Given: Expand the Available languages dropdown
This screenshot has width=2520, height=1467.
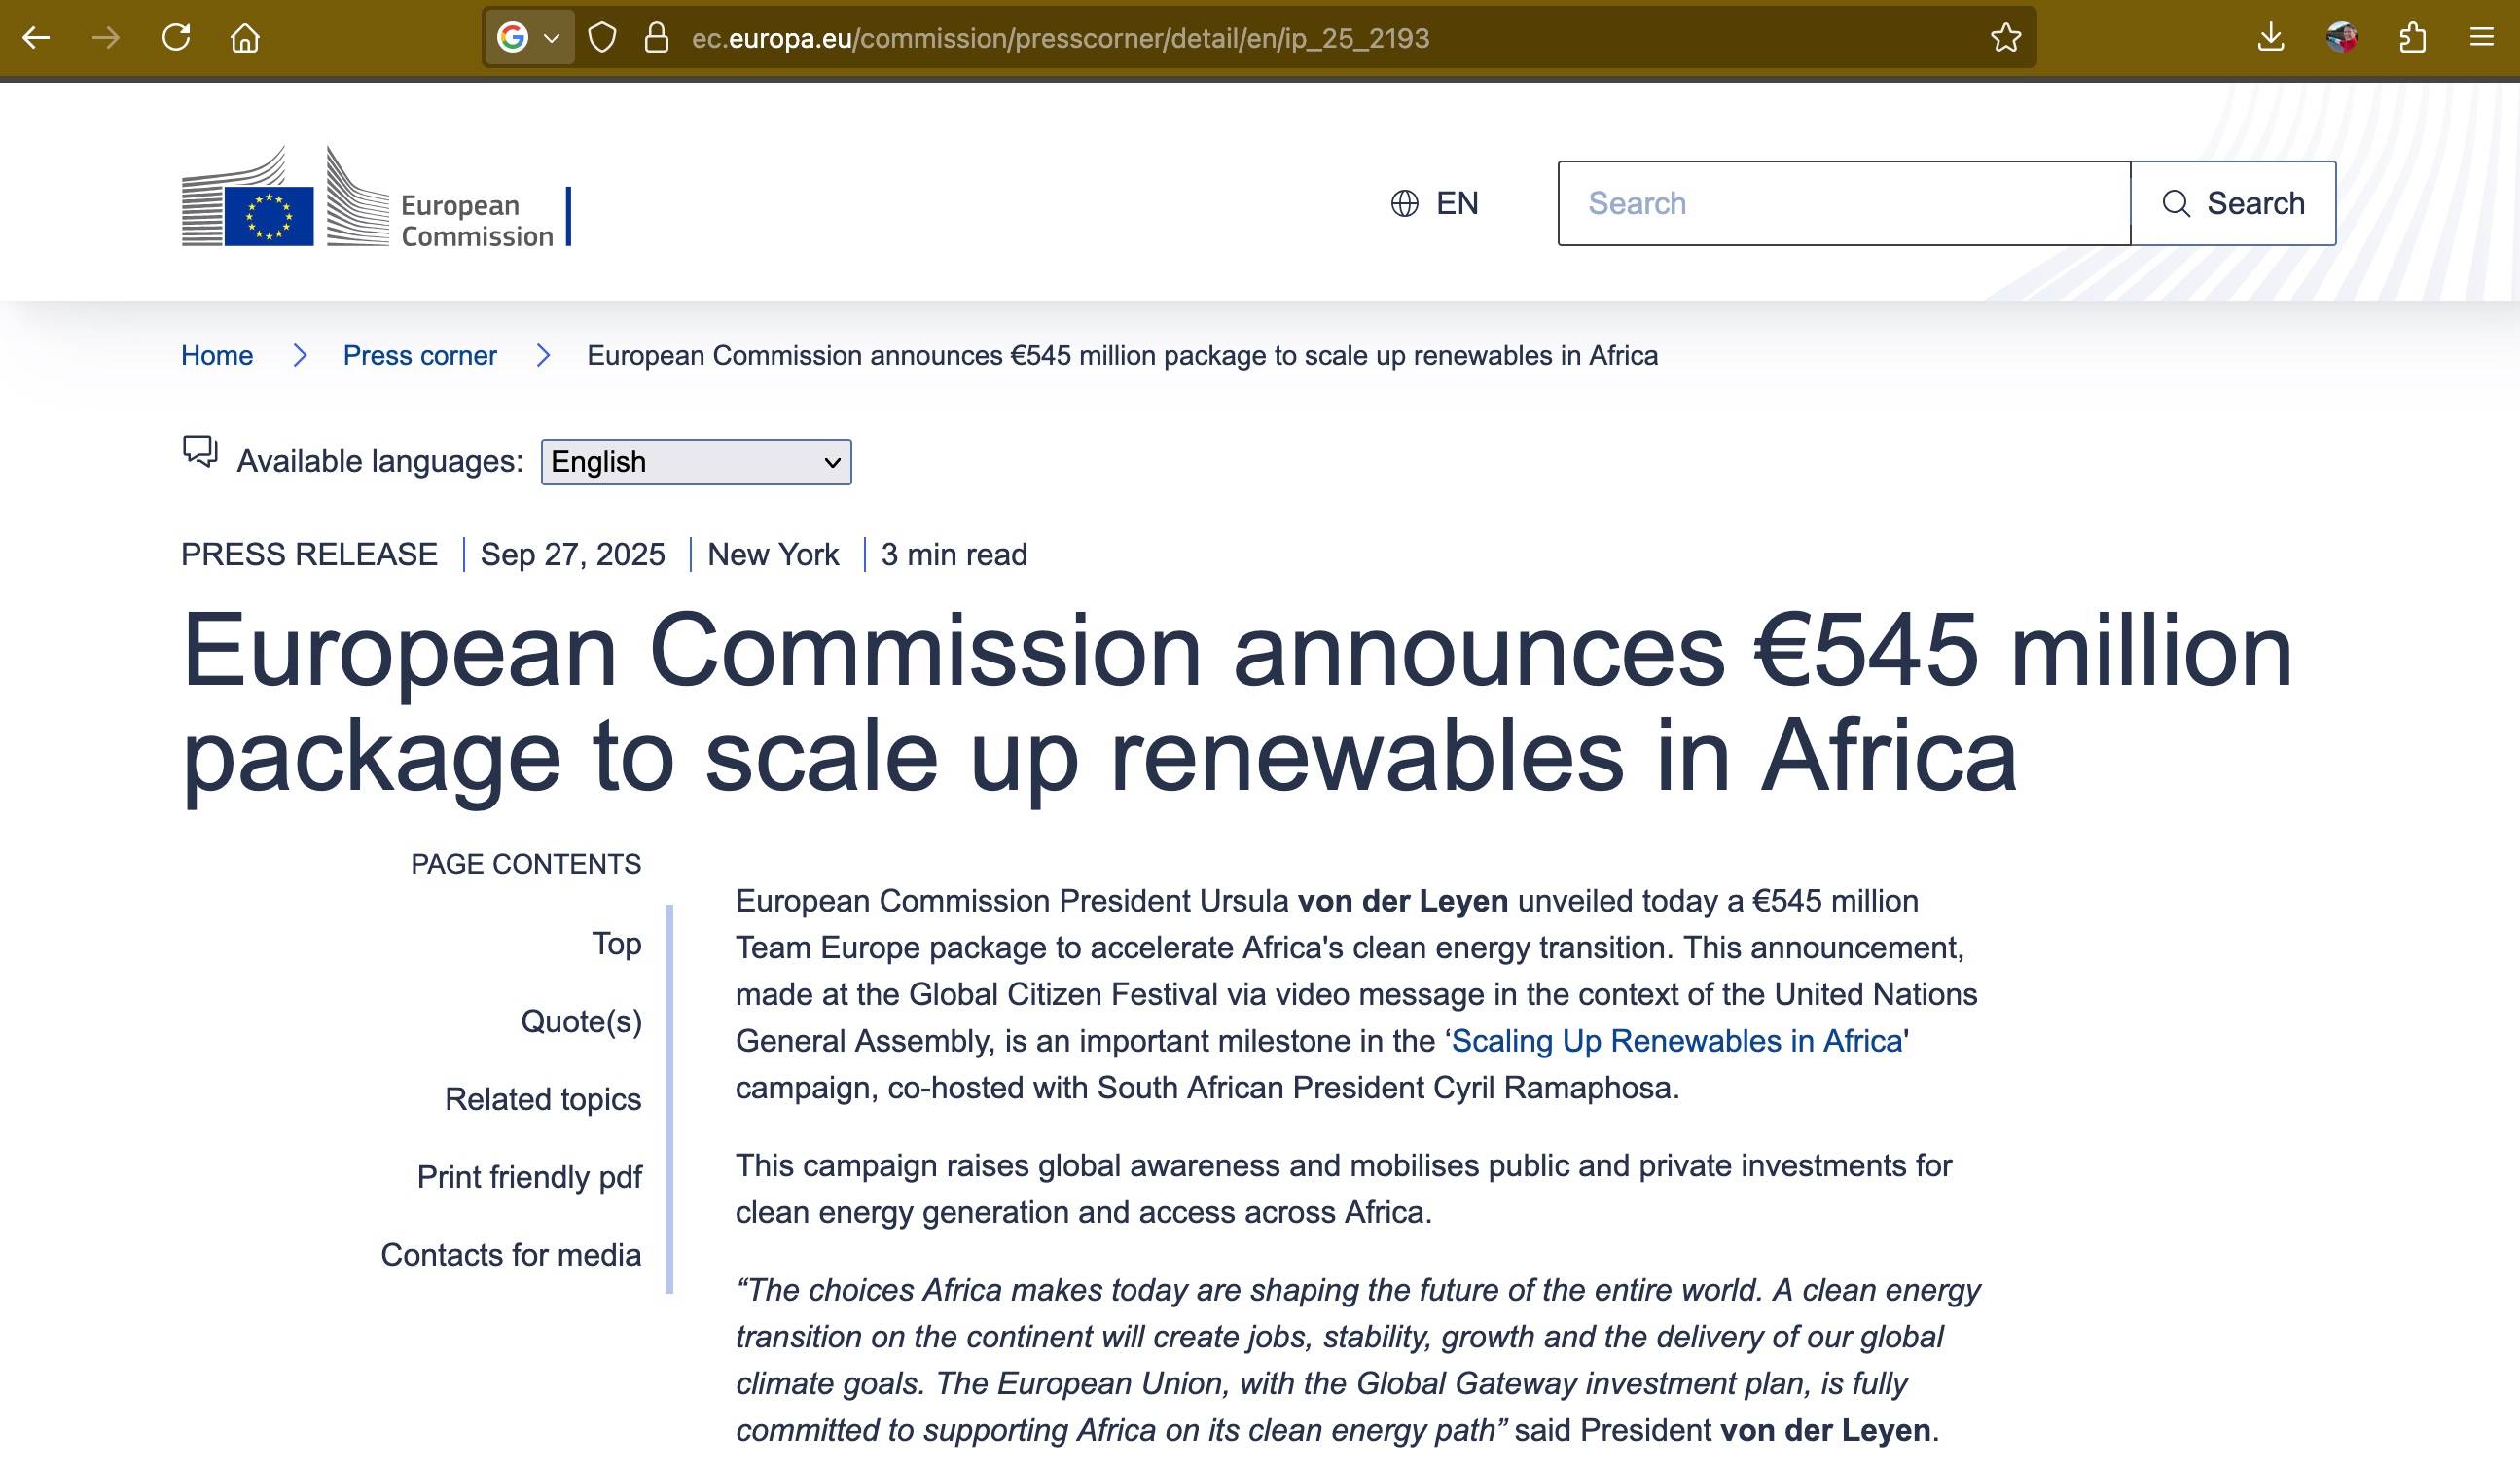Looking at the screenshot, I should pos(696,462).
